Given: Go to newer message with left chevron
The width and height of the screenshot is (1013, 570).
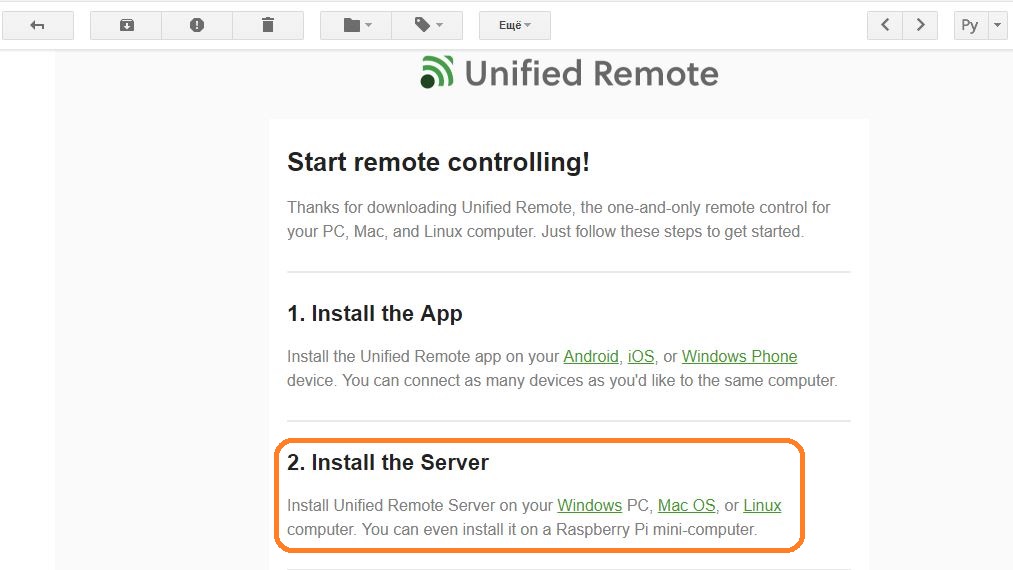Looking at the screenshot, I should coord(885,25).
